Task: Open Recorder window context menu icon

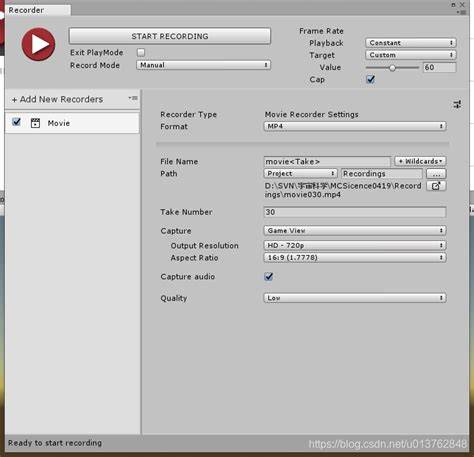Action: (462, 12)
